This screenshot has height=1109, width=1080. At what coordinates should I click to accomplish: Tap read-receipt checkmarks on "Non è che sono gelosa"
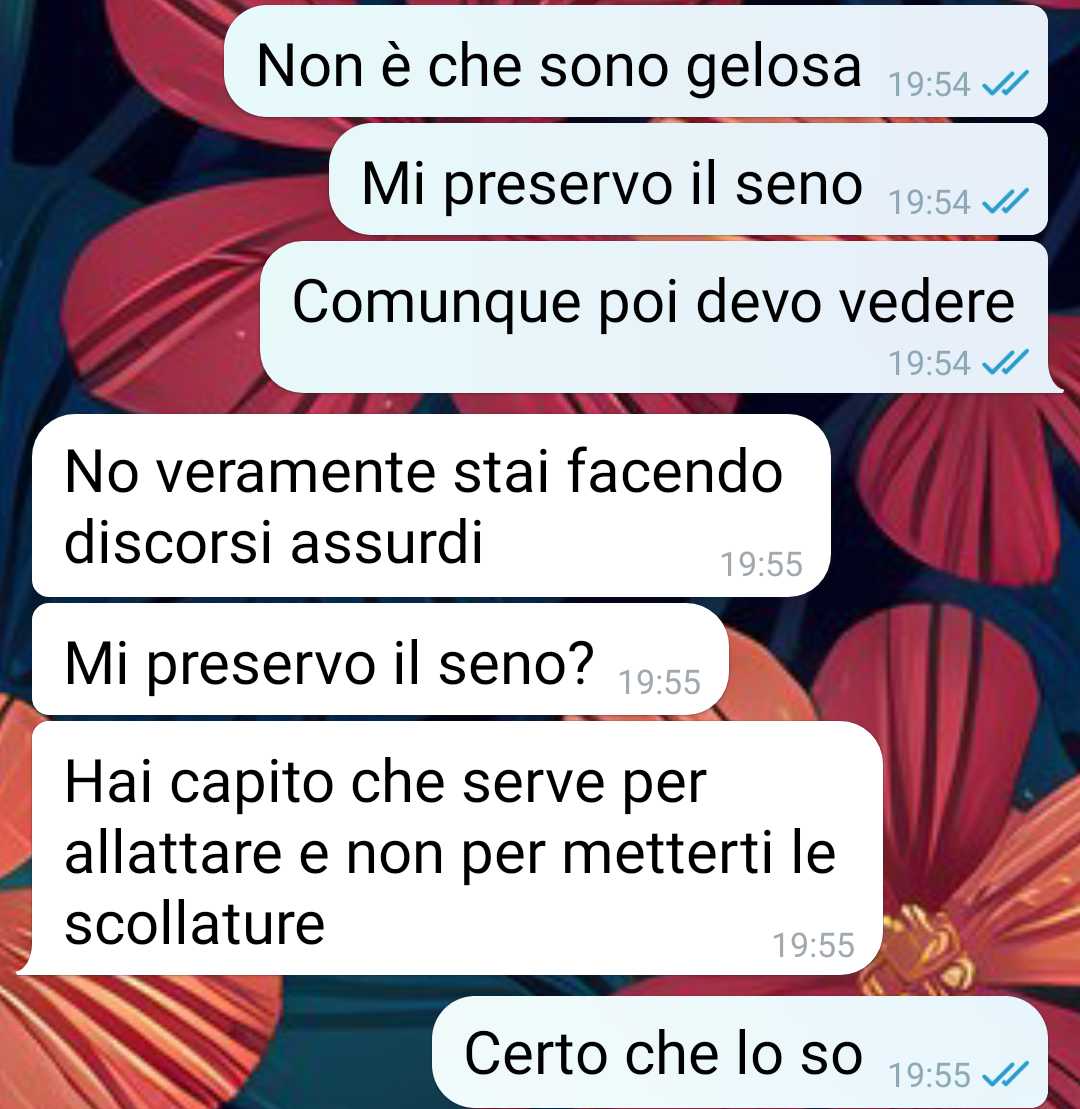pyautogui.click(x=1005, y=85)
